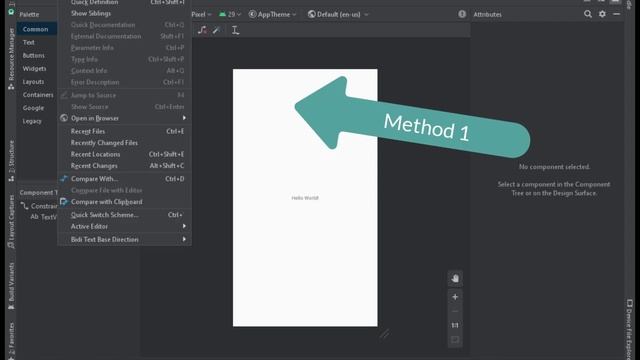The width and height of the screenshot is (640, 360).
Task: Choose Recently Changed Files
Action: pyautogui.click(x=124, y=143)
